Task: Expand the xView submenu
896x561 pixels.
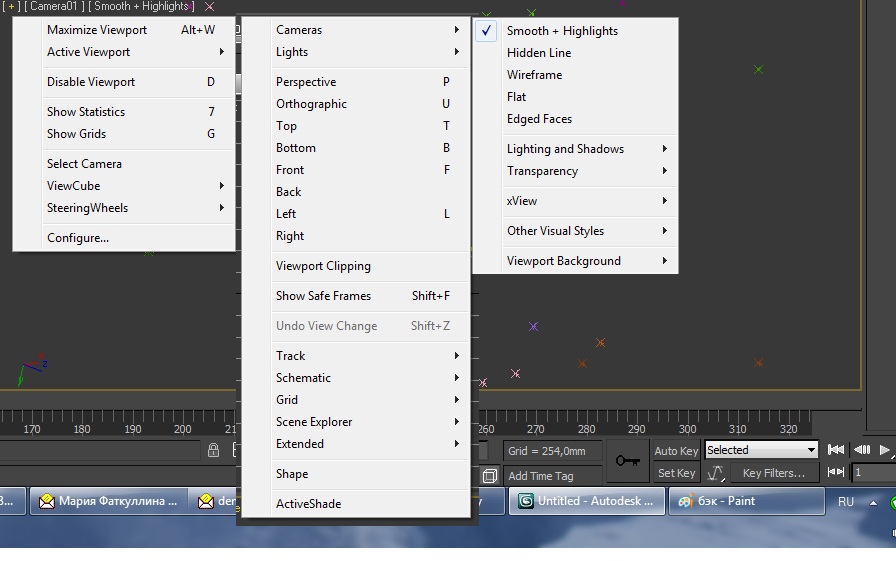Action: pos(576,201)
